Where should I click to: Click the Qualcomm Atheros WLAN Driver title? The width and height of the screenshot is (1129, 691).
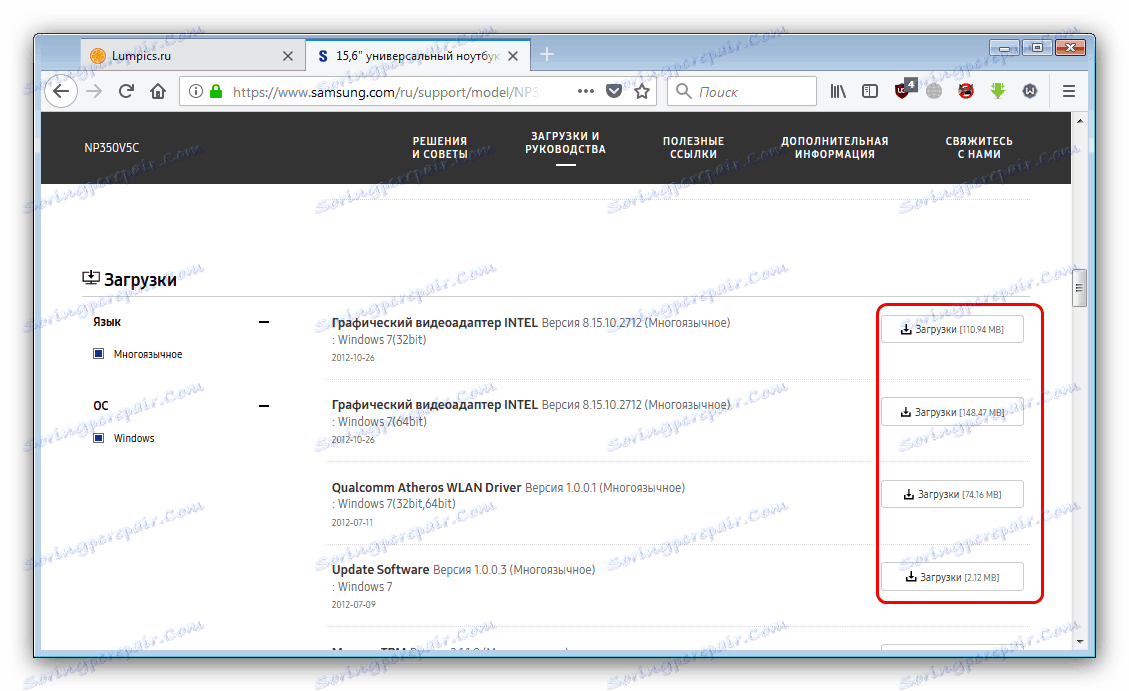click(426, 487)
